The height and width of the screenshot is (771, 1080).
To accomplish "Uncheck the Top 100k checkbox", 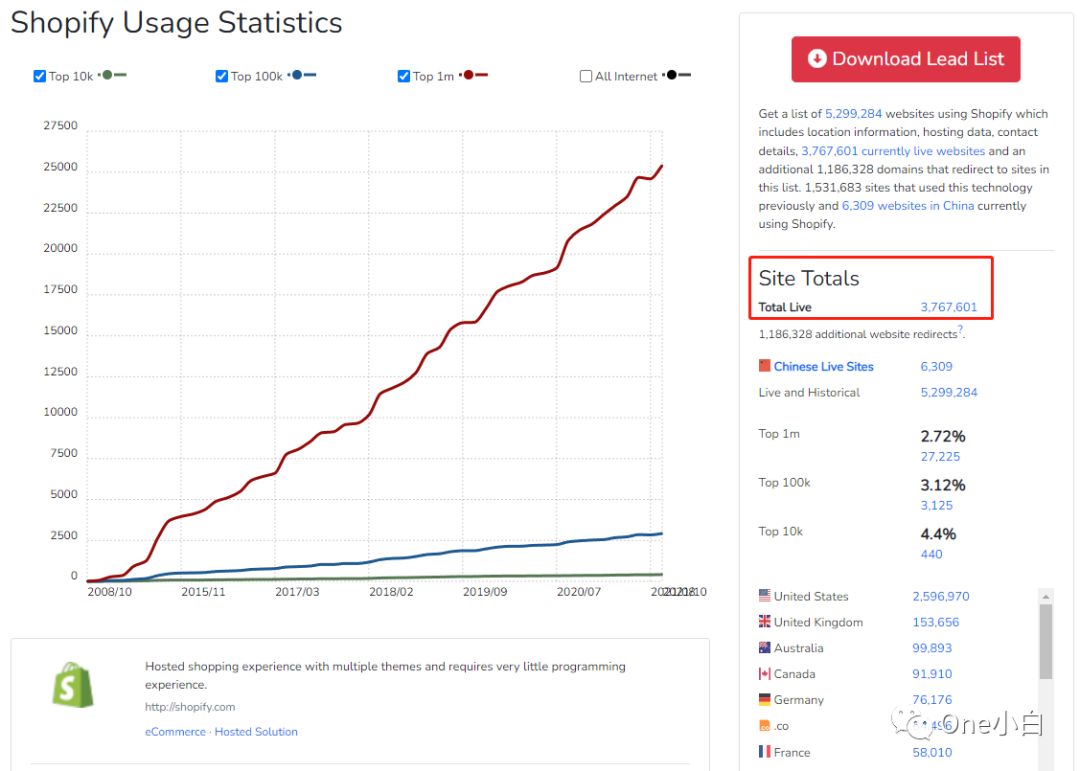I will pos(222,76).
